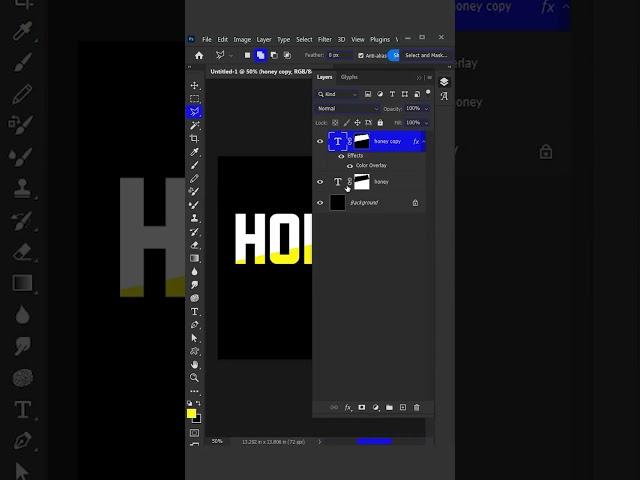Select the Path Selection tool
Screen dimensions: 640x480
point(194,338)
